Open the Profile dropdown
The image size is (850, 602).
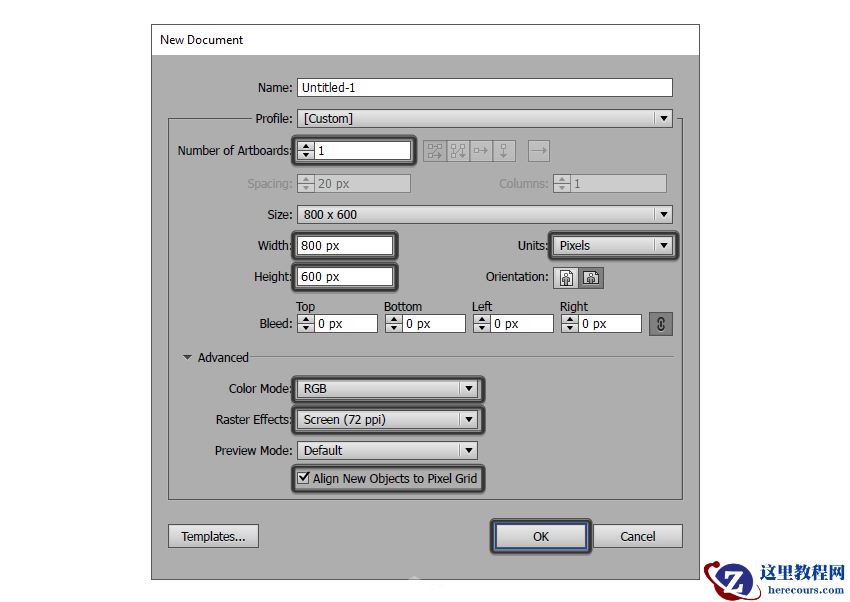(485, 118)
